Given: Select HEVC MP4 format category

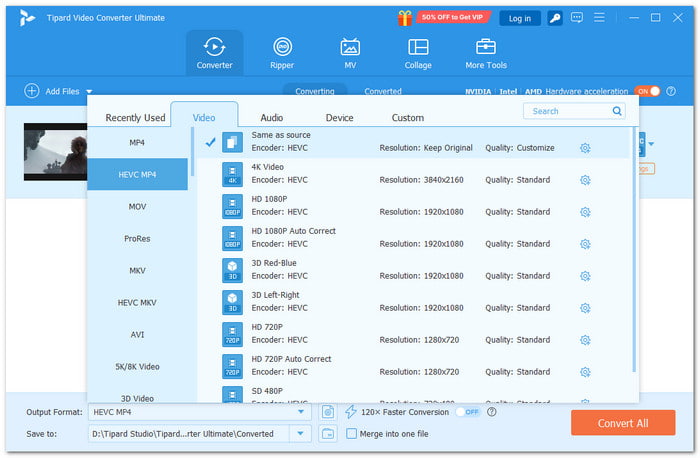Looking at the screenshot, I should (x=137, y=175).
